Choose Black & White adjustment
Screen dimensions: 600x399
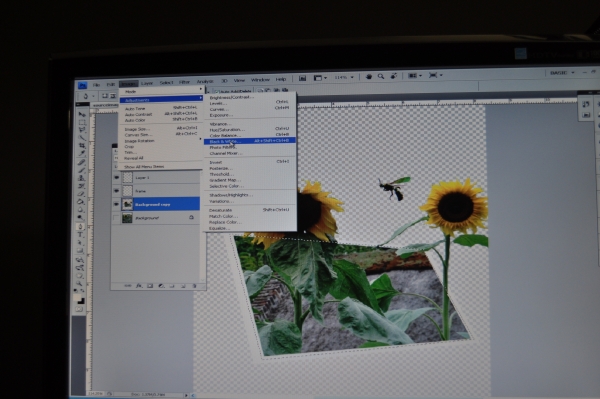point(249,141)
